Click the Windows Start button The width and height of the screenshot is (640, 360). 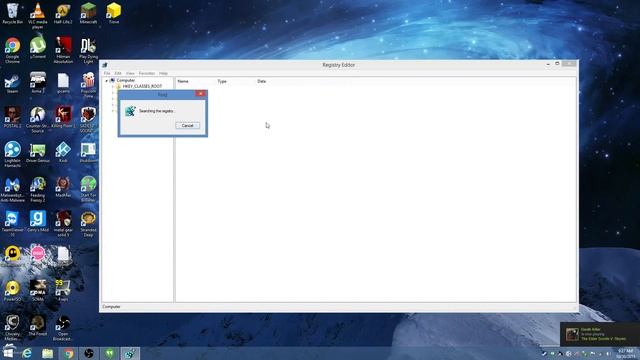coord(8,353)
